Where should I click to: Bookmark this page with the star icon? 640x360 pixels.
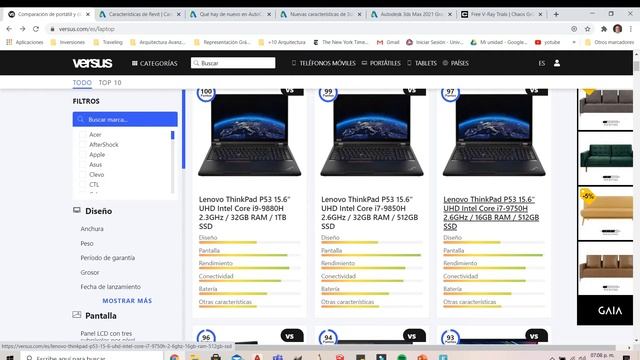[x=587, y=29]
